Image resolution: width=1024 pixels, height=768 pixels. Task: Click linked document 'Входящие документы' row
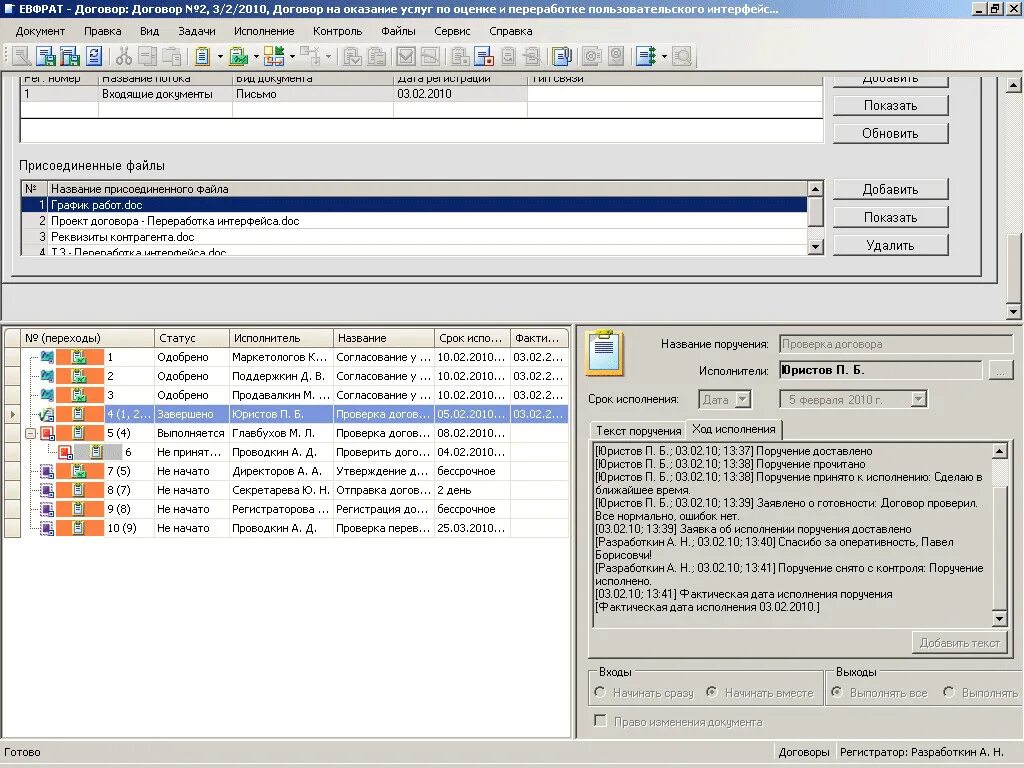(x=421, y=94)
